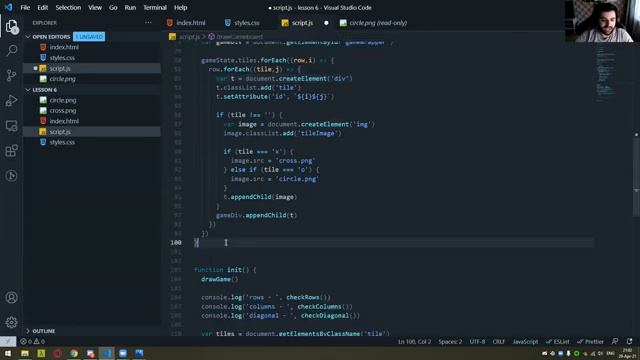Click the errors and warnings status indicator
This screenshot has height=360, width=640.
click(32, 341)
